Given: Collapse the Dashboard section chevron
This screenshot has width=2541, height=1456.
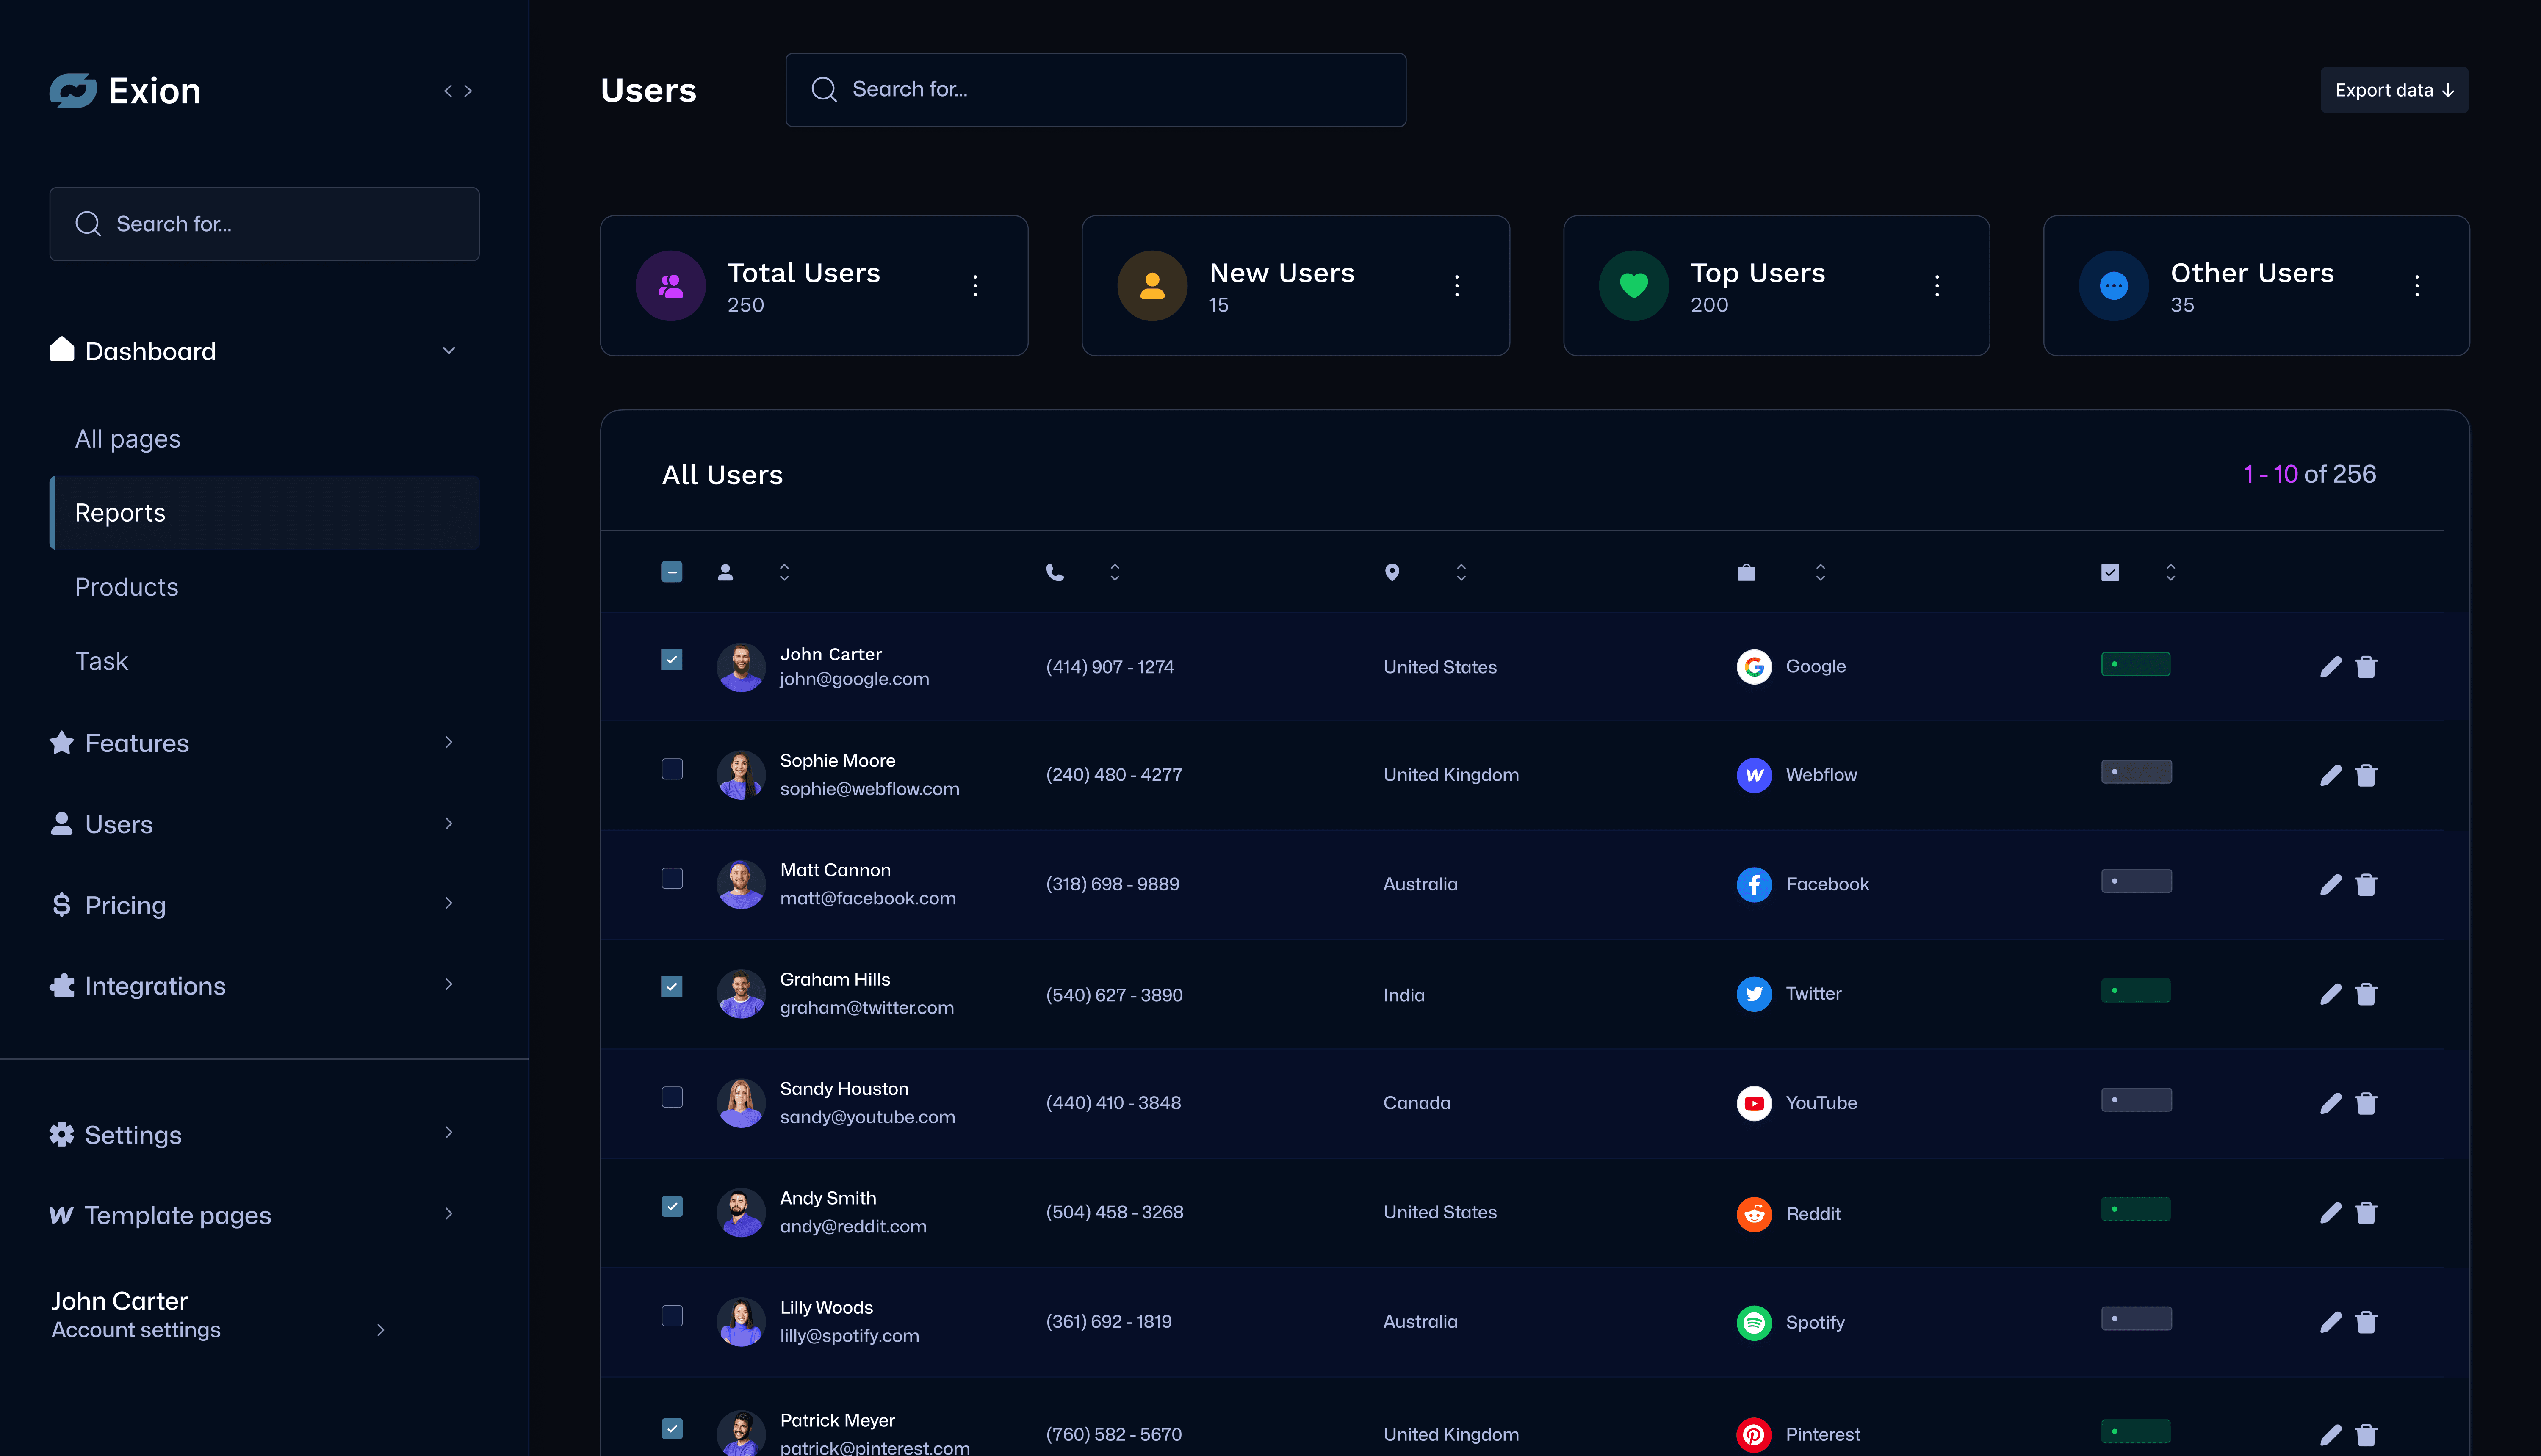Looking at the screenshot, I should click(448, 351).
